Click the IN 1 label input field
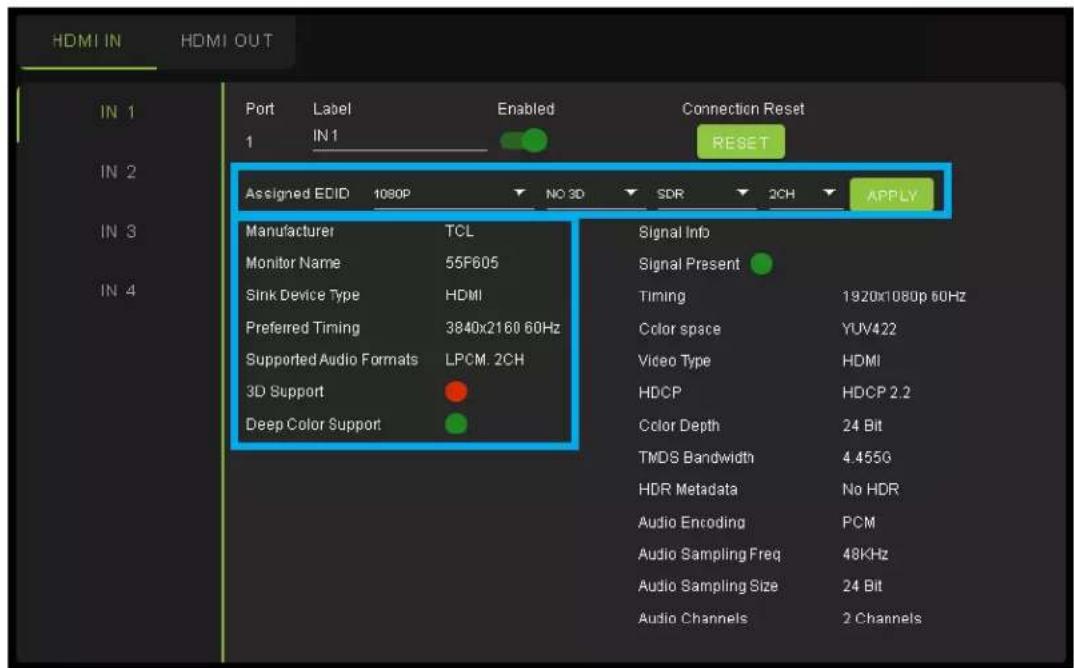 coord(399,137)
